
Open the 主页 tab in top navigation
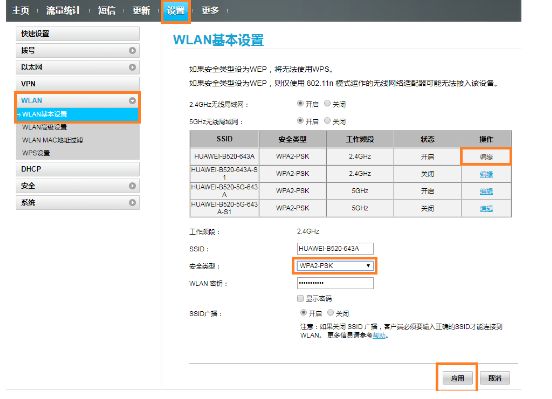pyautogui.click(x=20, y=11)
